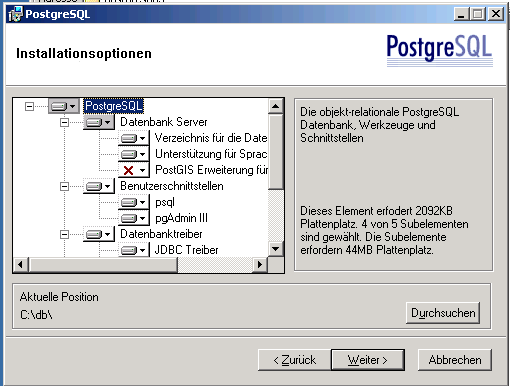Click the Durchsuchen button
This screenshot has height=386, width=510.
443,313
